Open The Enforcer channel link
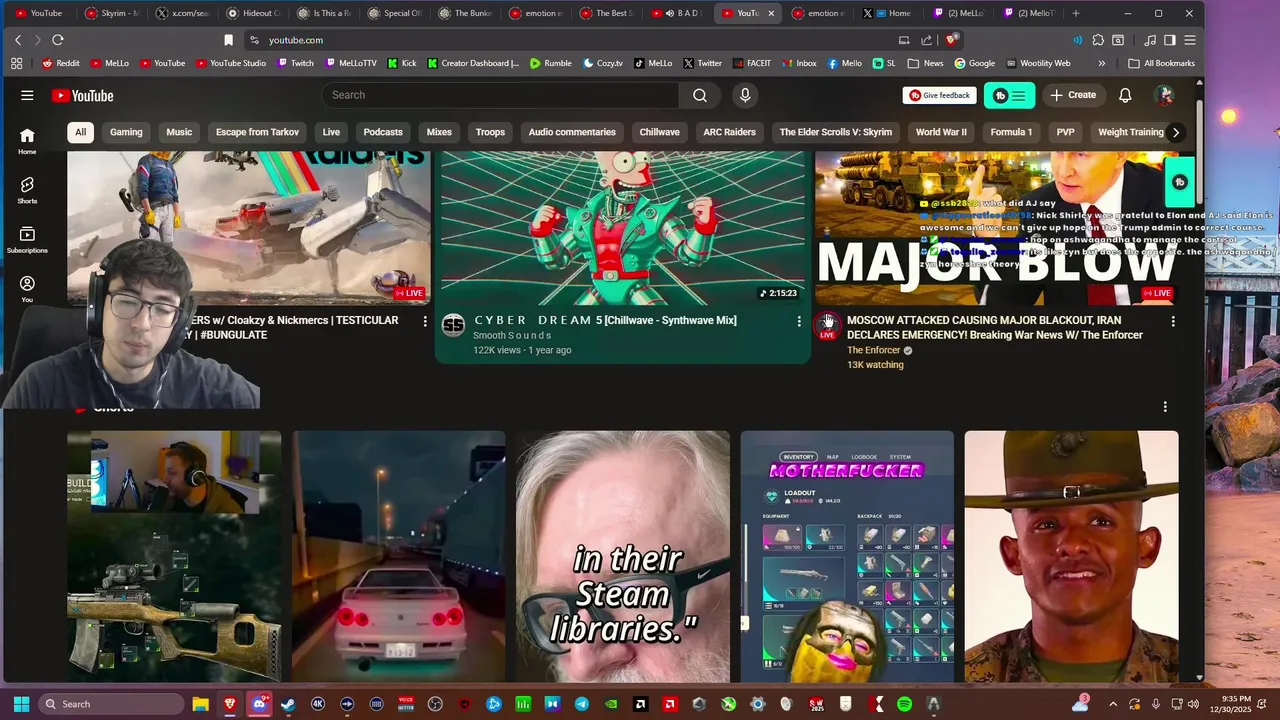Image resolution: width=1280 pixels, height=720 pixels. click(874, 350)
